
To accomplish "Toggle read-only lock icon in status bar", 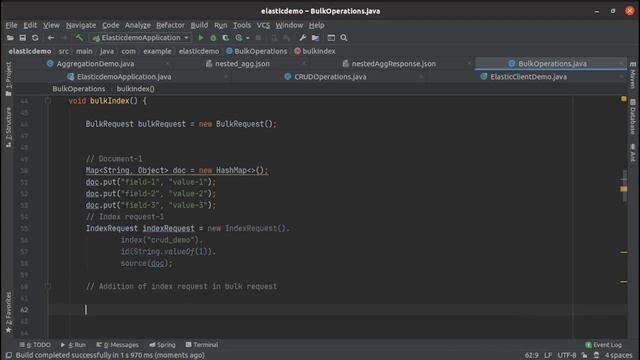I will [x=584, y=355].
